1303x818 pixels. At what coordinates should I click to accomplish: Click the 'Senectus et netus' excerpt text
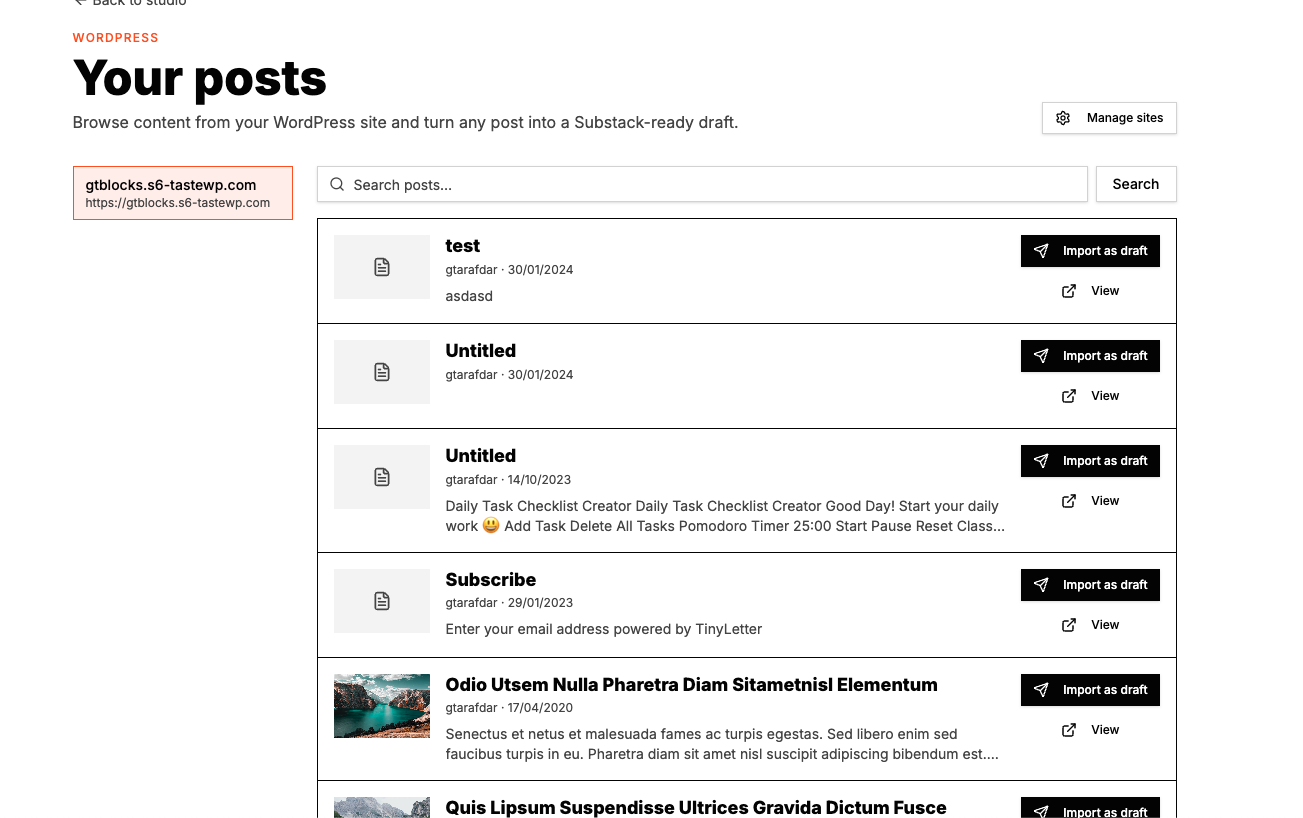(x=722, y=745)
